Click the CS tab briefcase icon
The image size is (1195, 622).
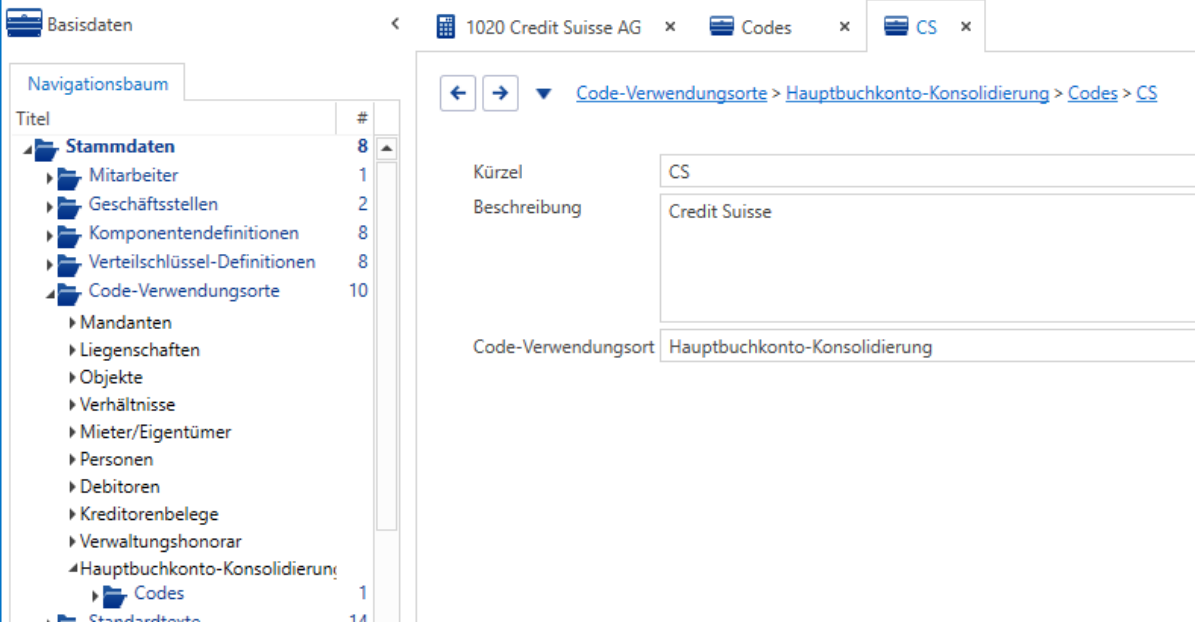[895, 27]
